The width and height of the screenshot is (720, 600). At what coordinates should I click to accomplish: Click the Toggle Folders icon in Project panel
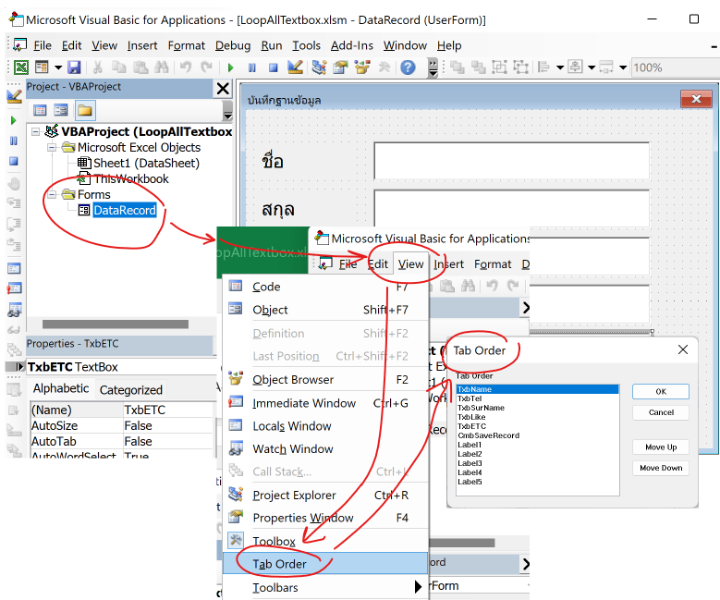(x=85, y=110)
